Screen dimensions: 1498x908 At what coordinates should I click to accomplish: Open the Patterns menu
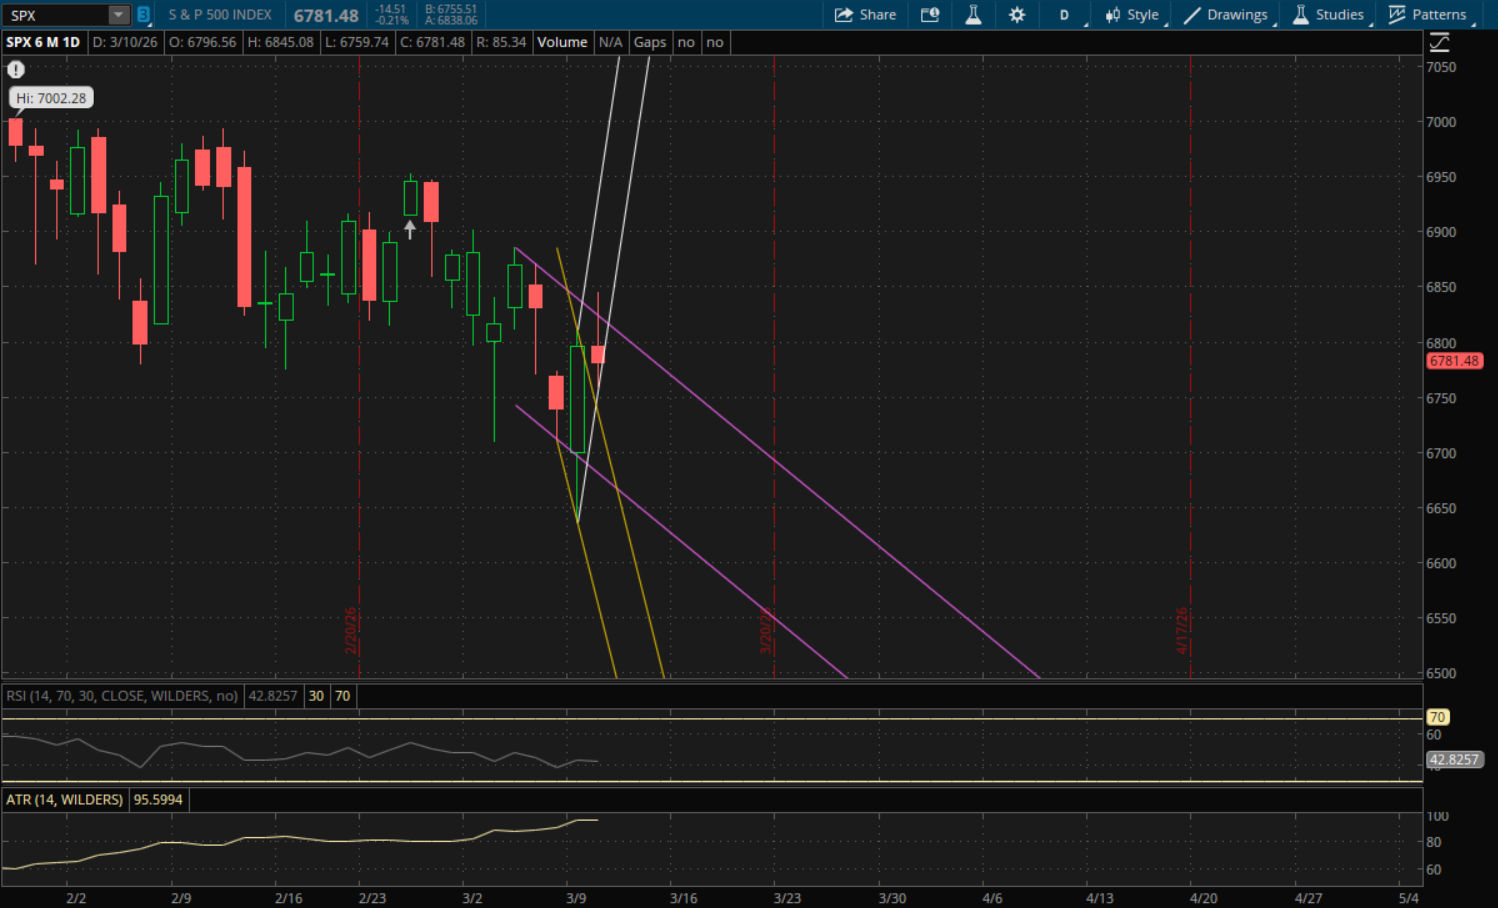click(x=1428, y=15)
